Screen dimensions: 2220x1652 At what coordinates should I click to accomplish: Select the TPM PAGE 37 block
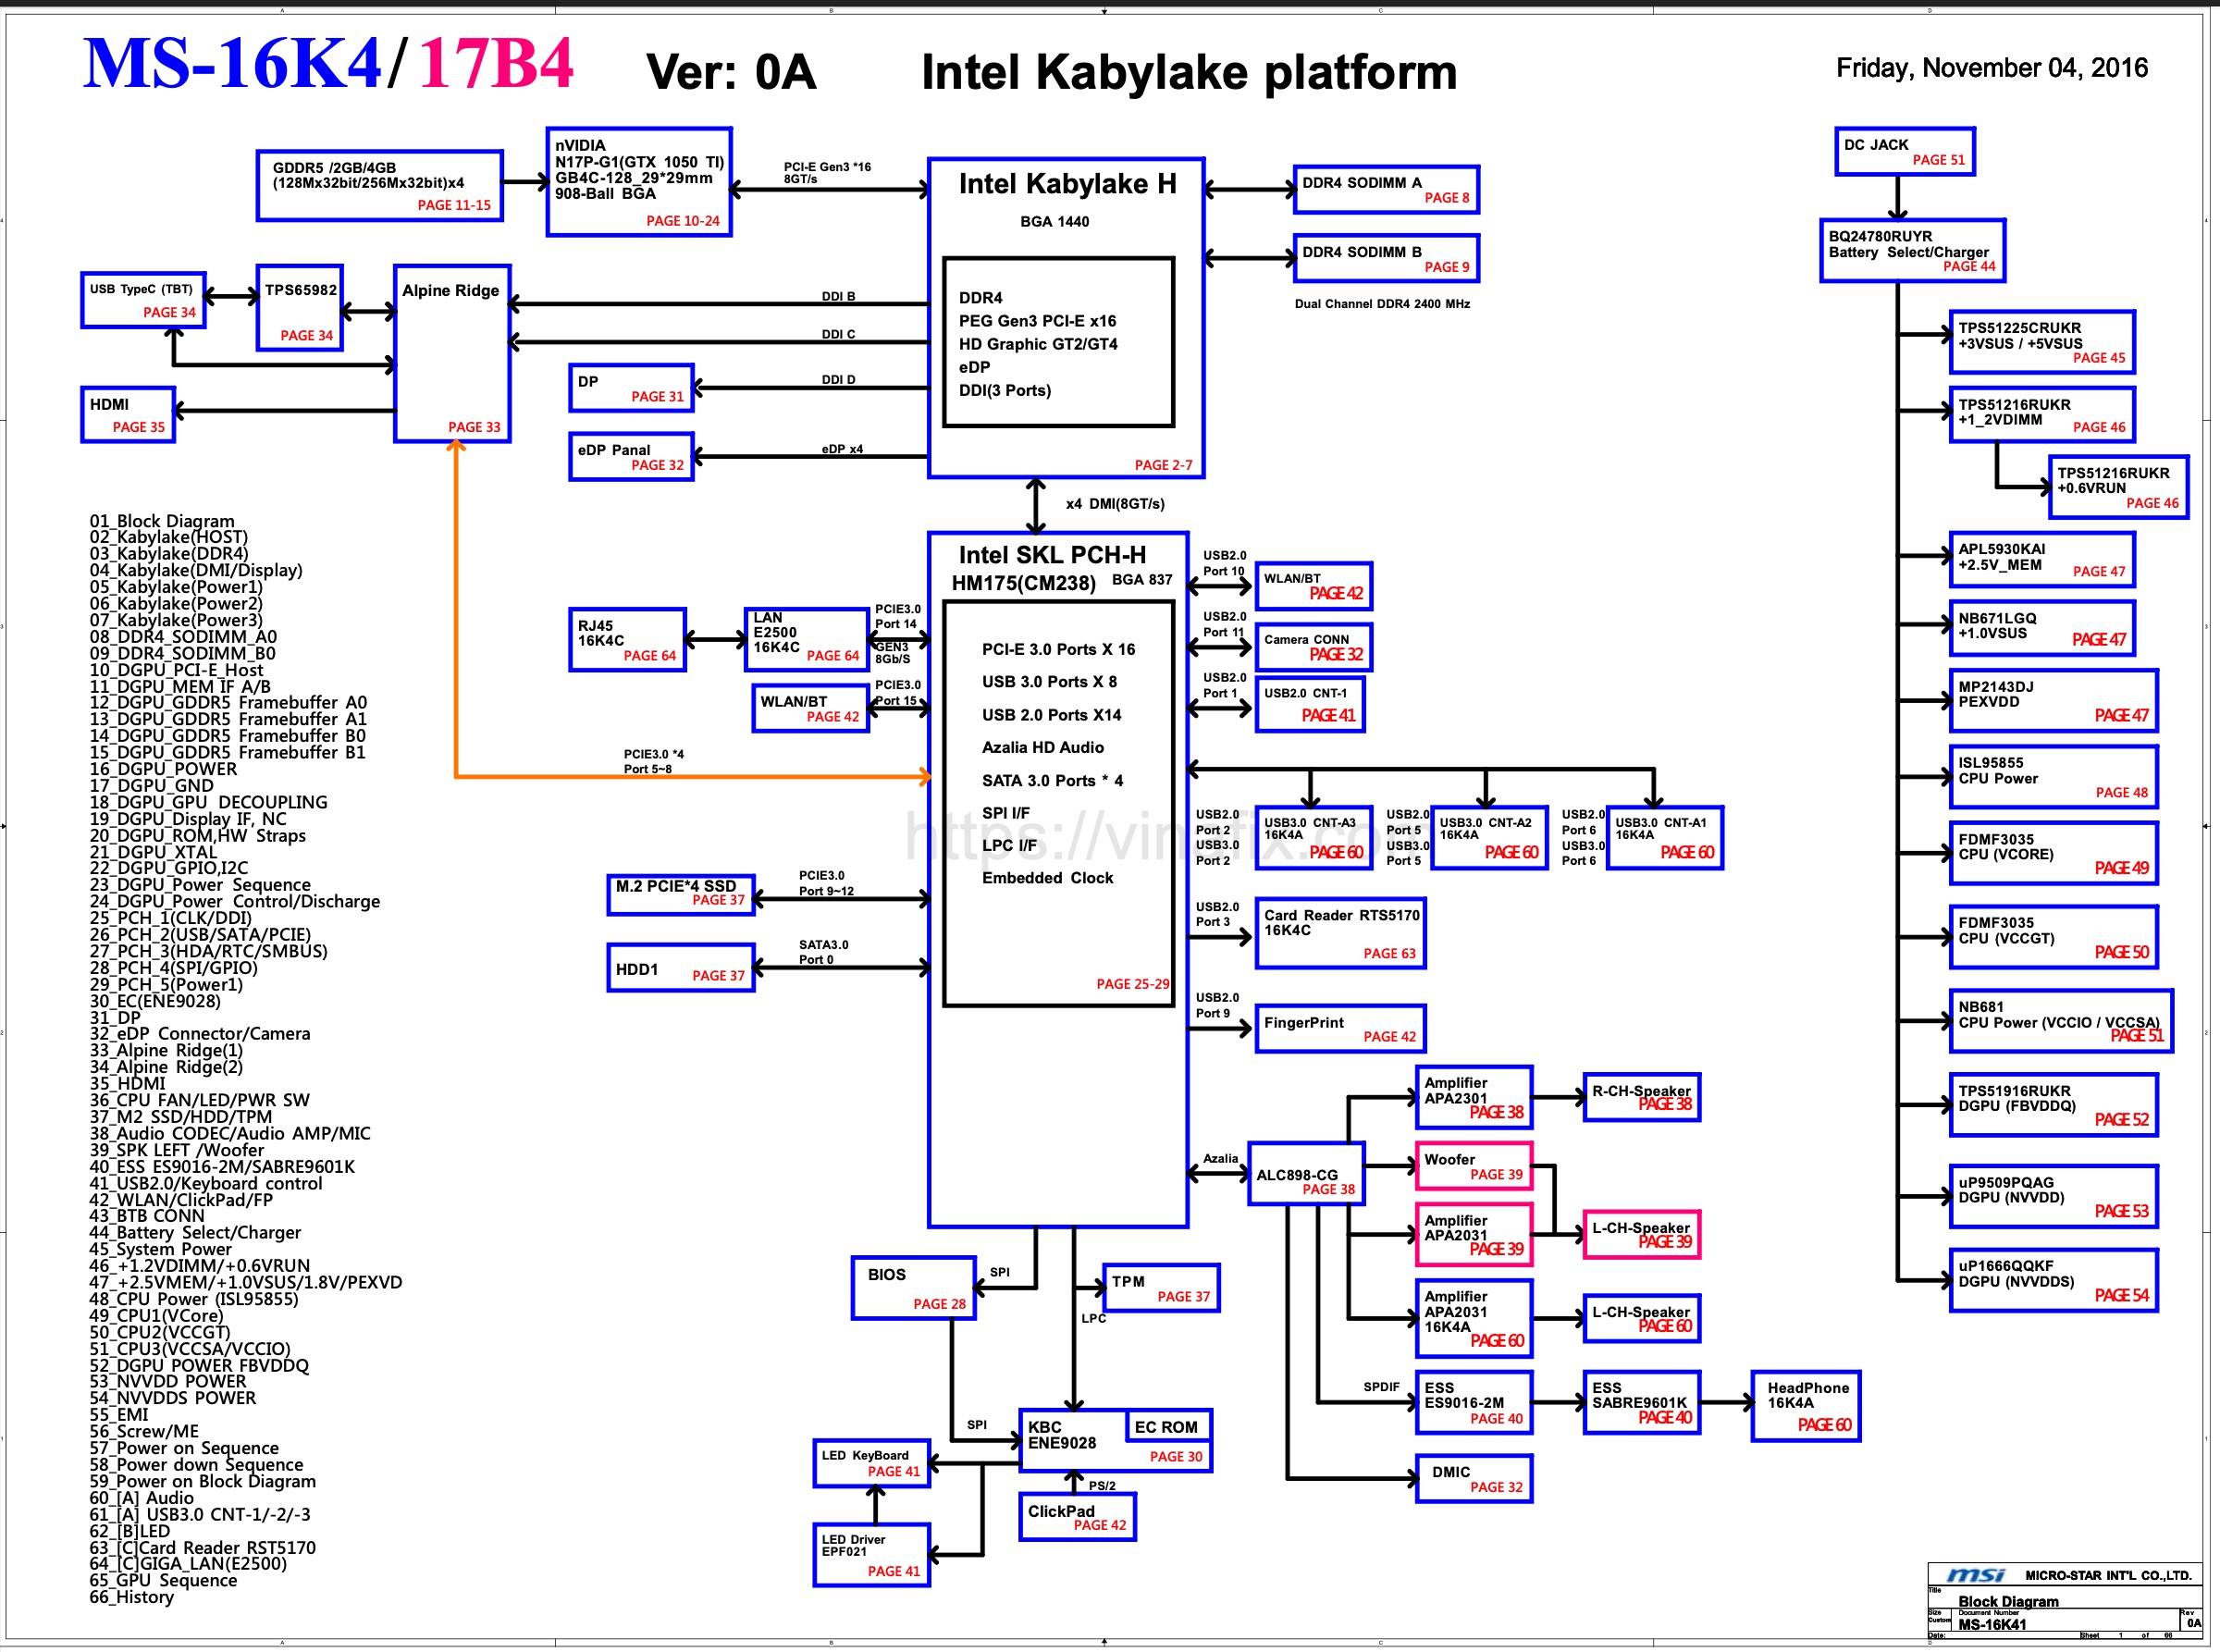coord(1162,1289)
